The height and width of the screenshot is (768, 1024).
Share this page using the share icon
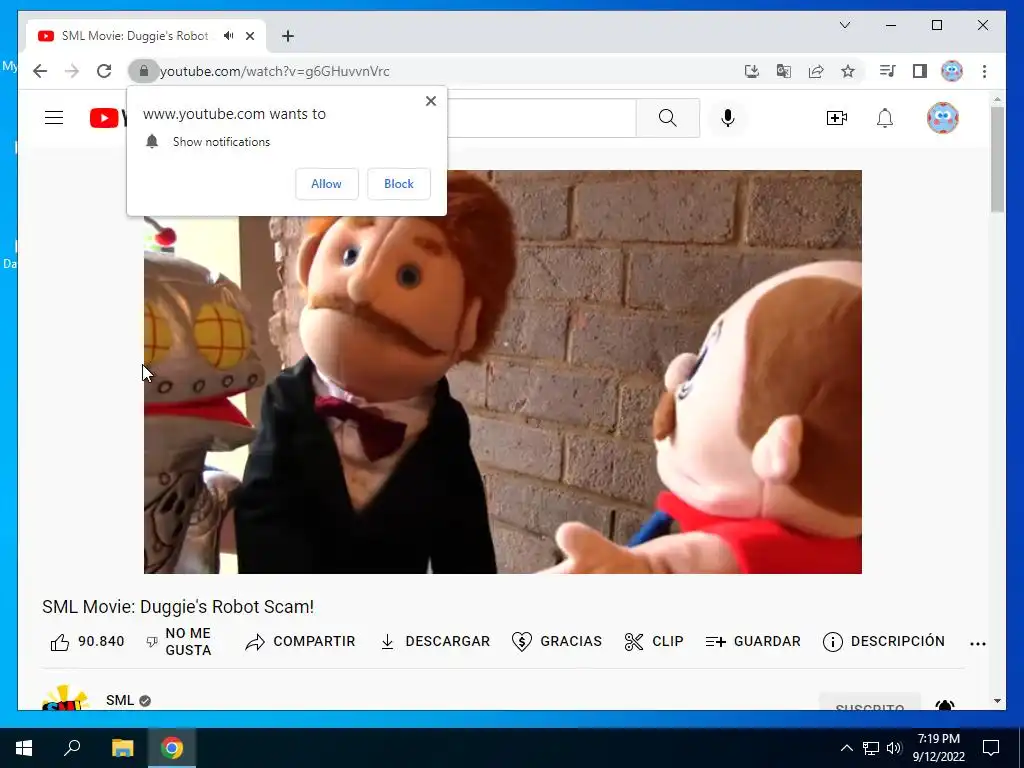[x=816, y=71]
